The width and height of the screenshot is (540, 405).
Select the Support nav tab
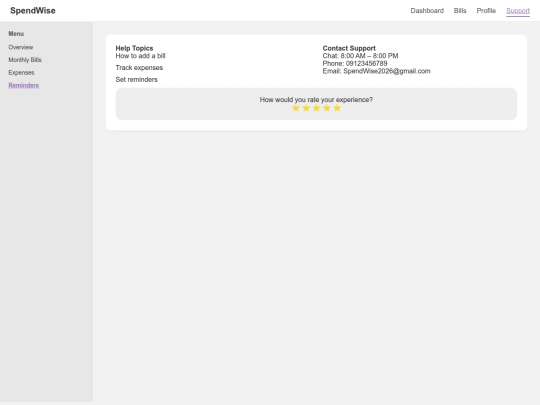[518, 11]
